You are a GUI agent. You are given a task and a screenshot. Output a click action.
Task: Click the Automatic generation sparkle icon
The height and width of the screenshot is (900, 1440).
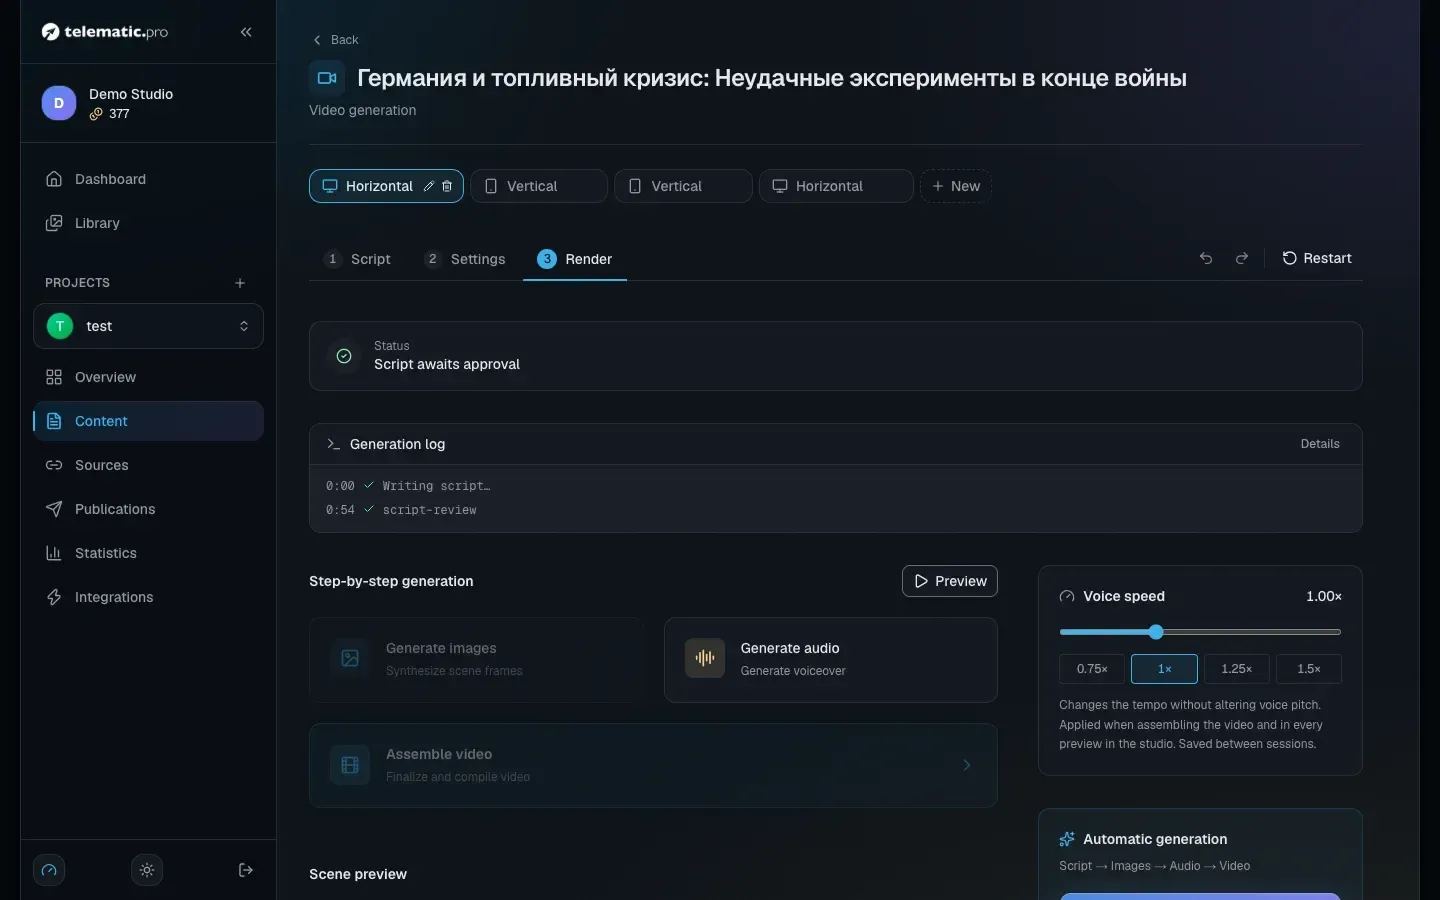1067,839
